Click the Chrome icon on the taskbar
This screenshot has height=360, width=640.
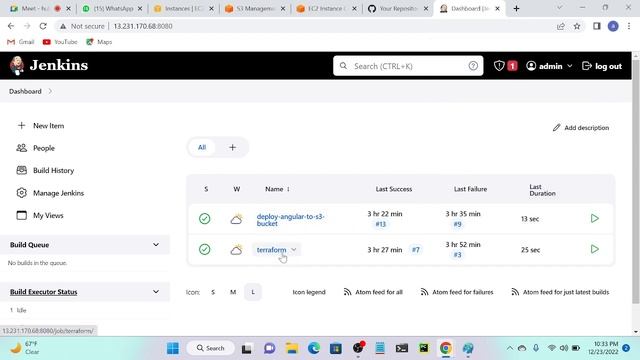446,348
